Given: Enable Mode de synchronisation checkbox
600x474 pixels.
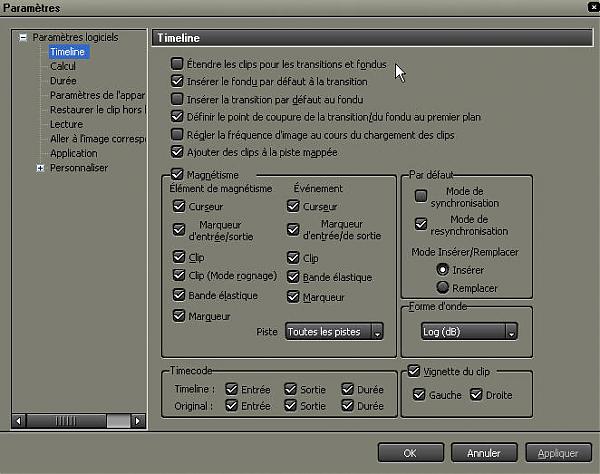Looking at the screenshot, I should 421,196.
